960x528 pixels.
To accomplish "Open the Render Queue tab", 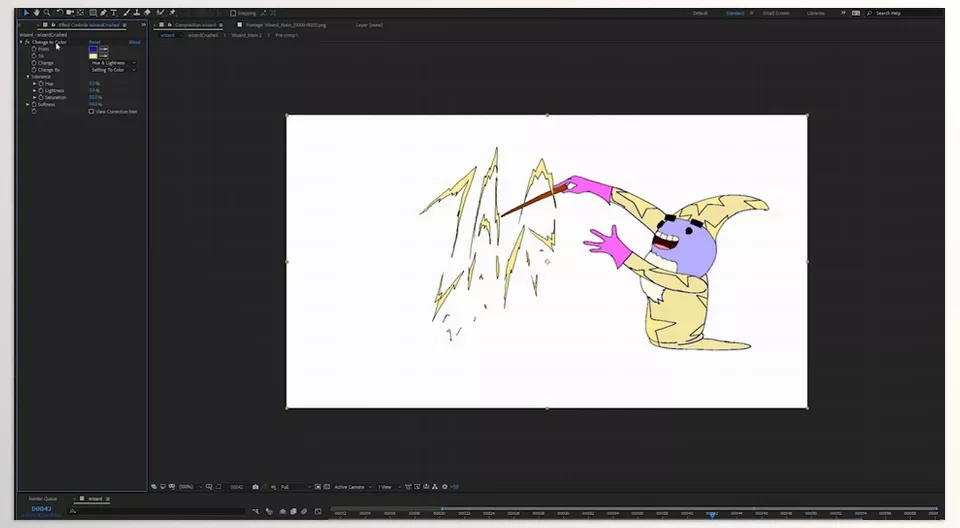I will coord(43,499).
